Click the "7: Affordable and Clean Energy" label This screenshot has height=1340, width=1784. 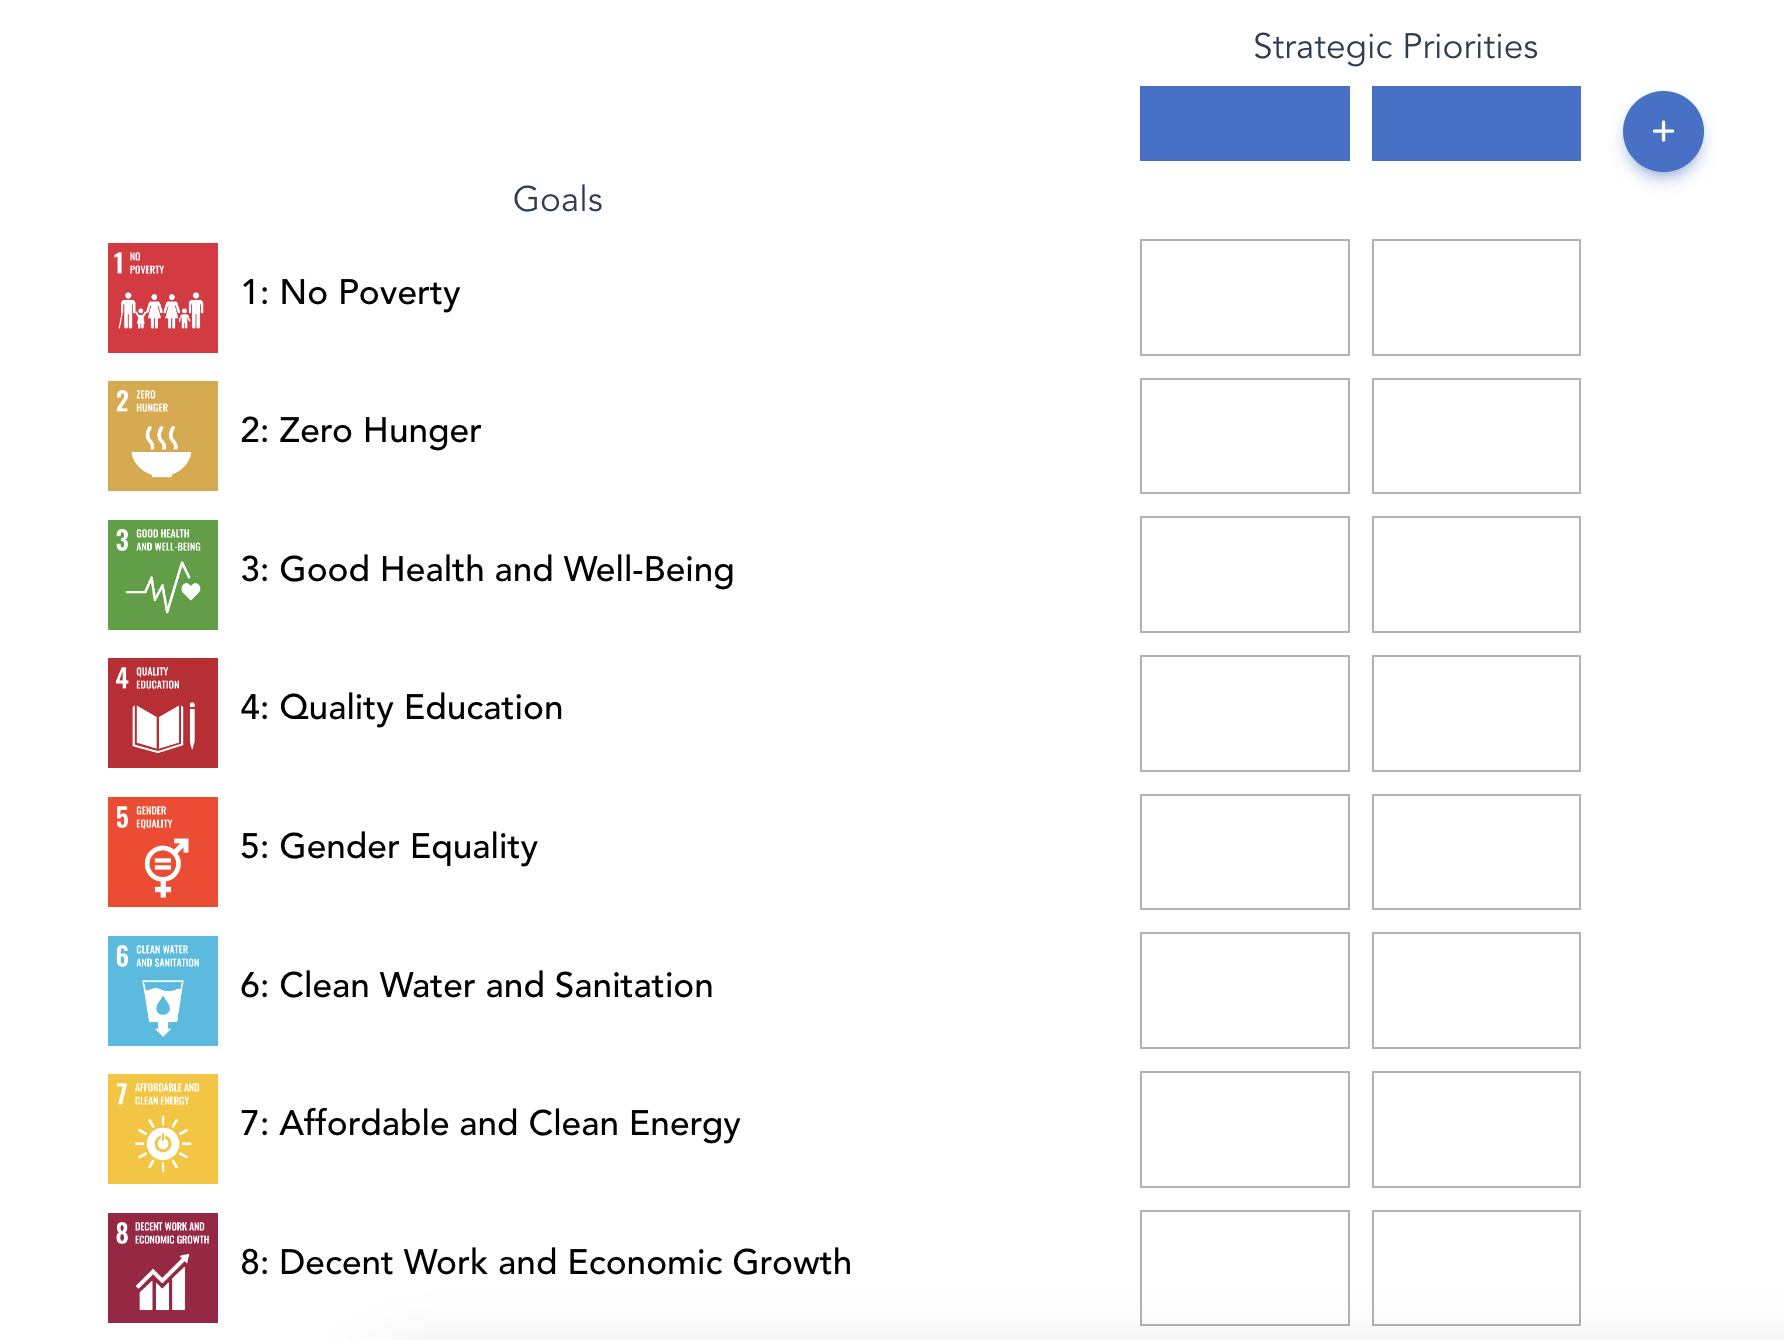point(490,1124)
